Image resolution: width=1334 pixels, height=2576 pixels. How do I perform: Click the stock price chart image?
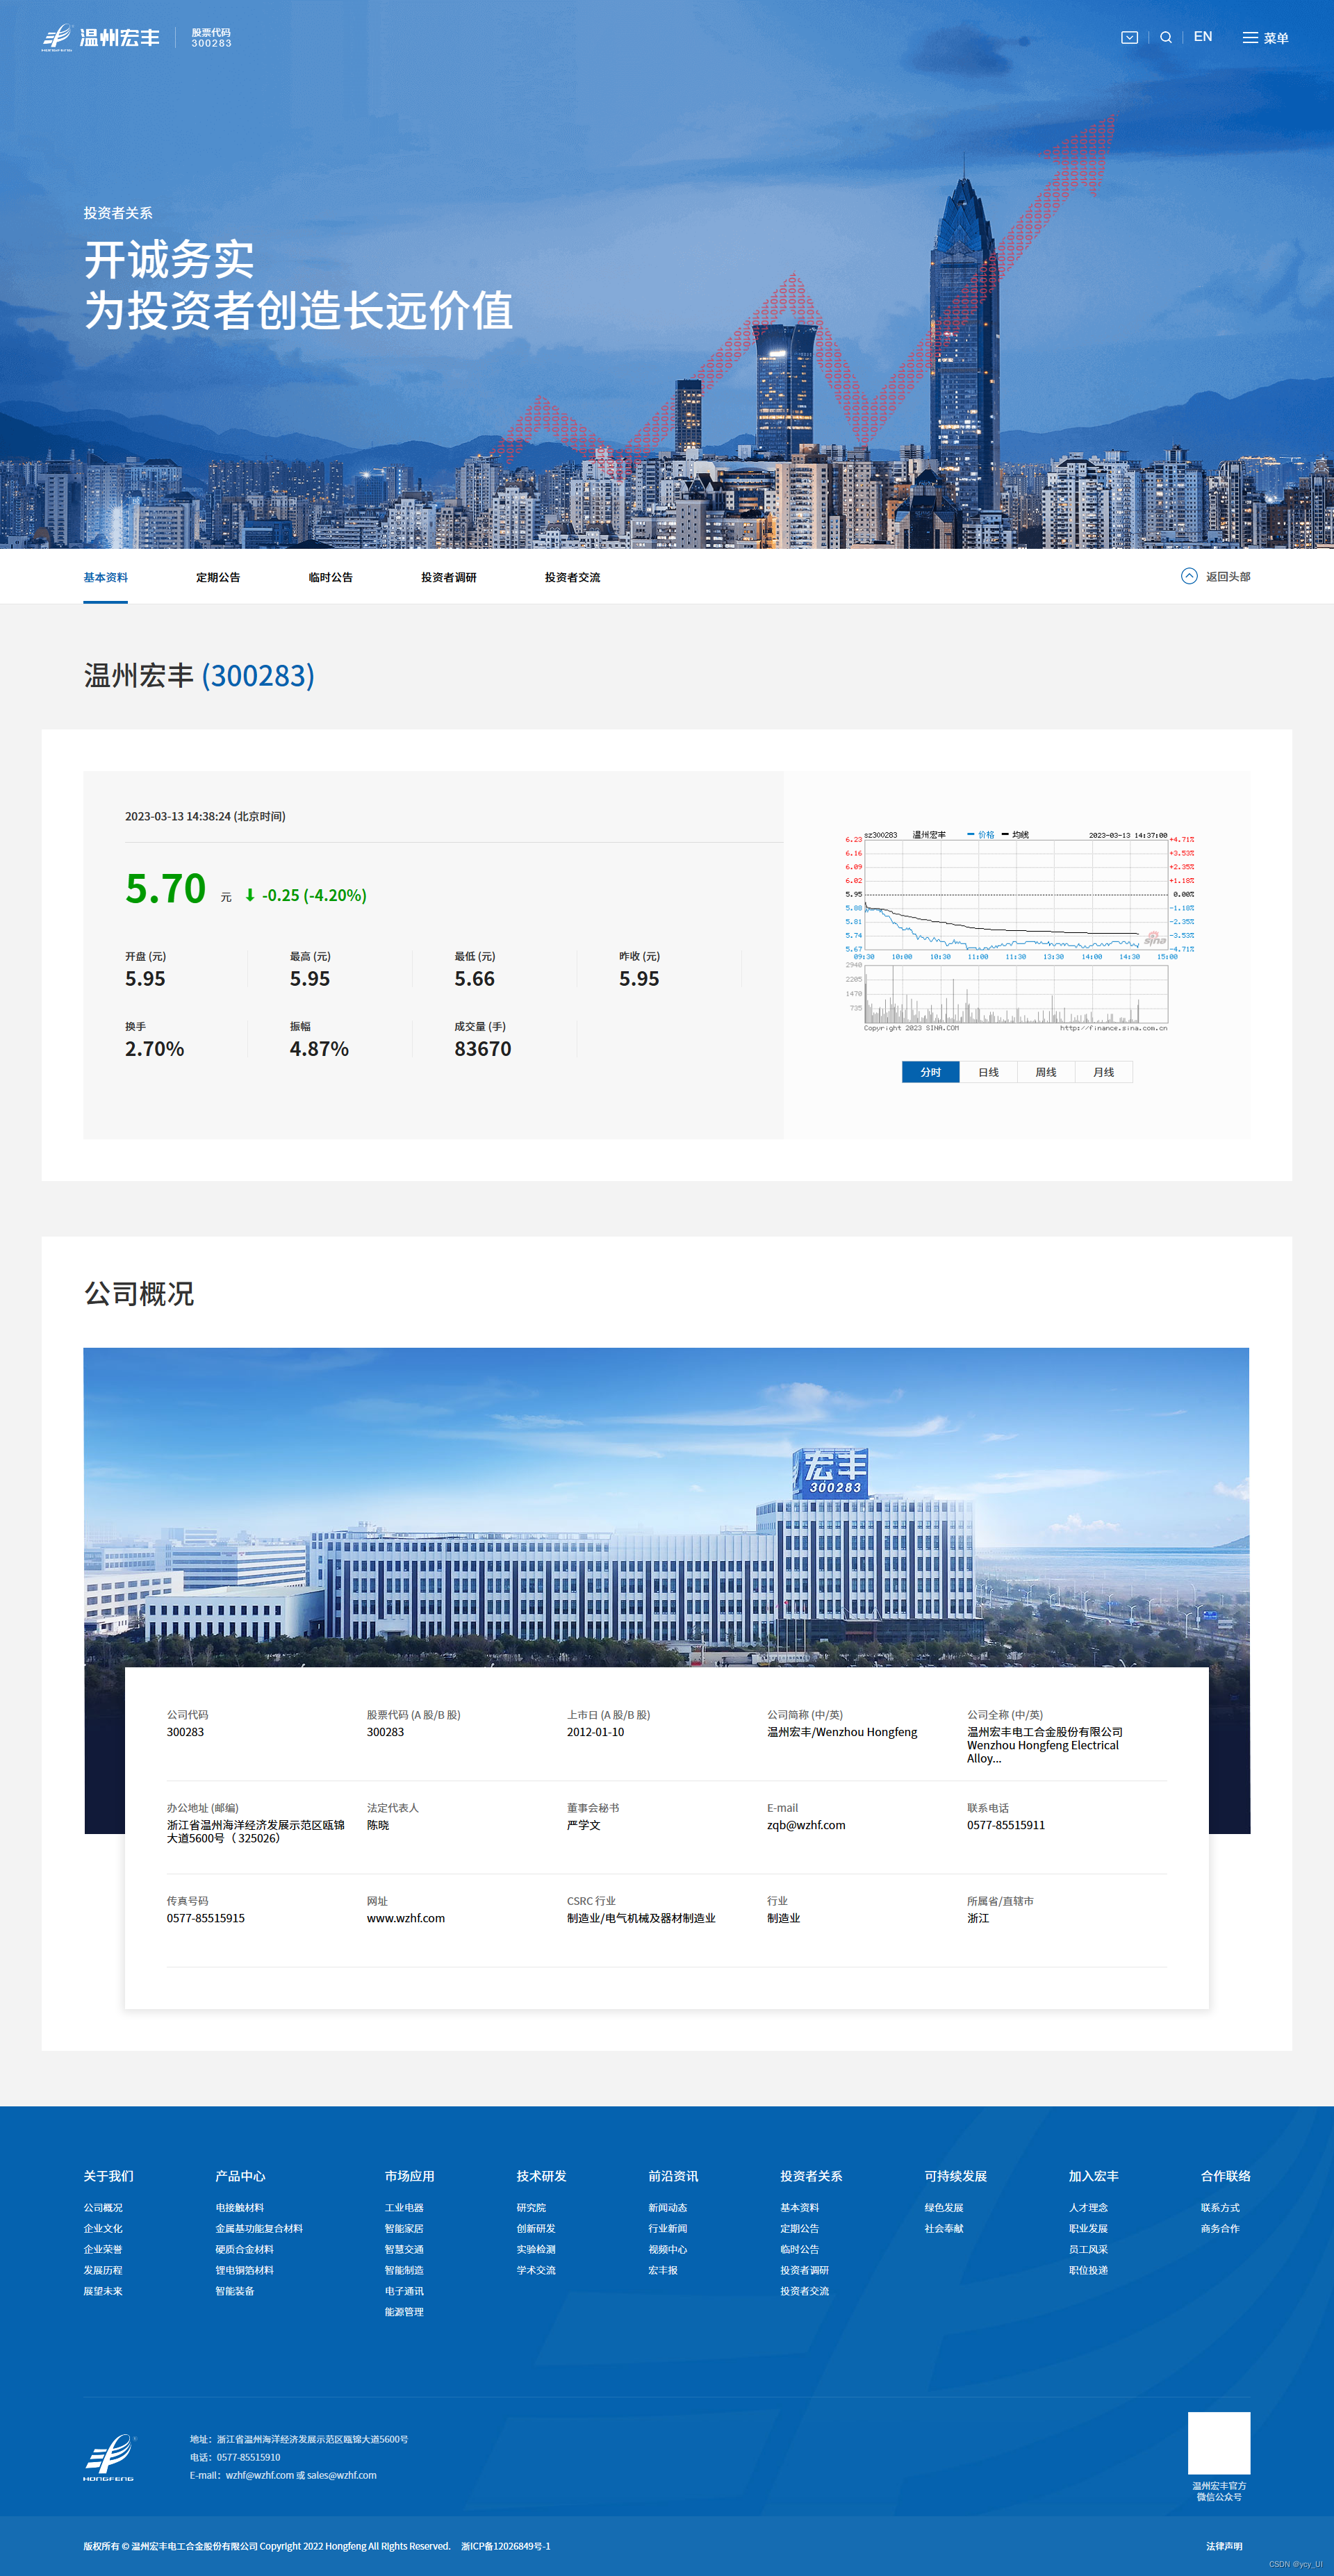coord(1019,931)
